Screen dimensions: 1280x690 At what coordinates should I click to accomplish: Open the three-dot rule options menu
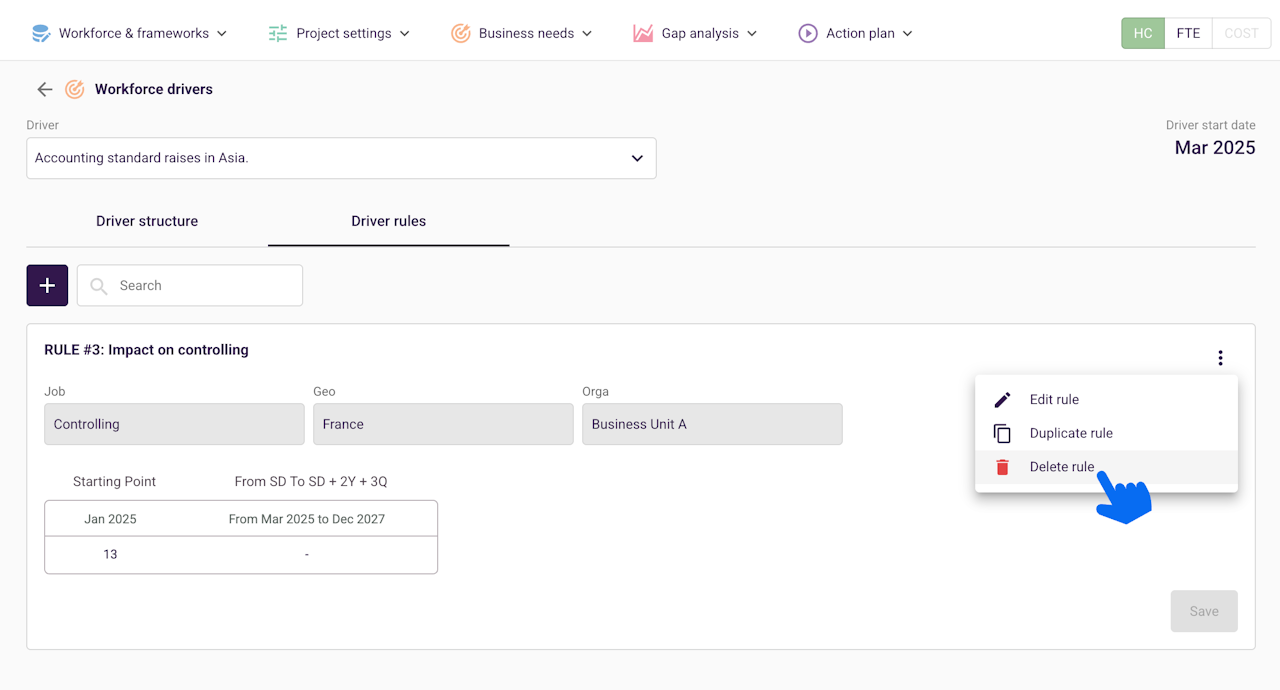tap(1220, 358)
